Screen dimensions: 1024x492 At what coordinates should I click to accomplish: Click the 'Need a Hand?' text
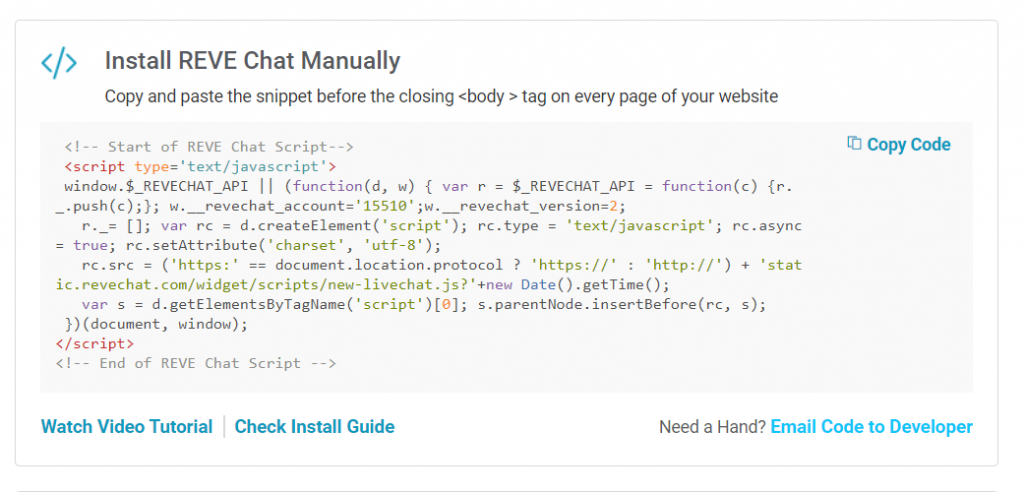[712, 427]
